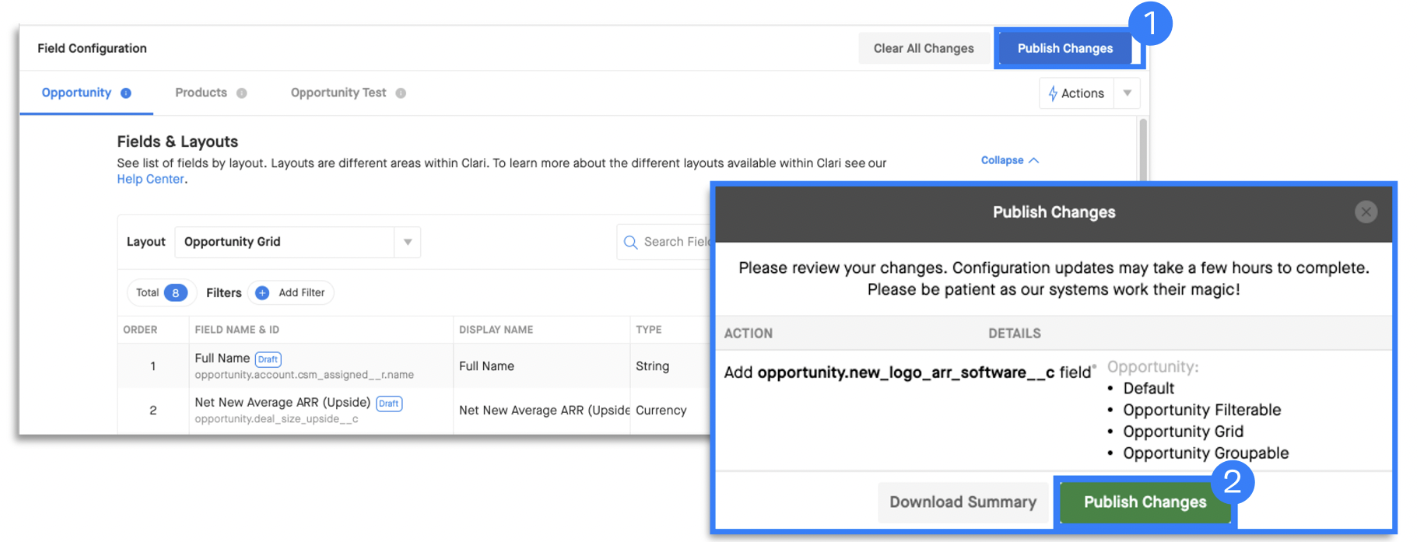The height and width of the screenshot is (542, 1418).
Task: Open the Help Center link
Action: click(151, 179)
